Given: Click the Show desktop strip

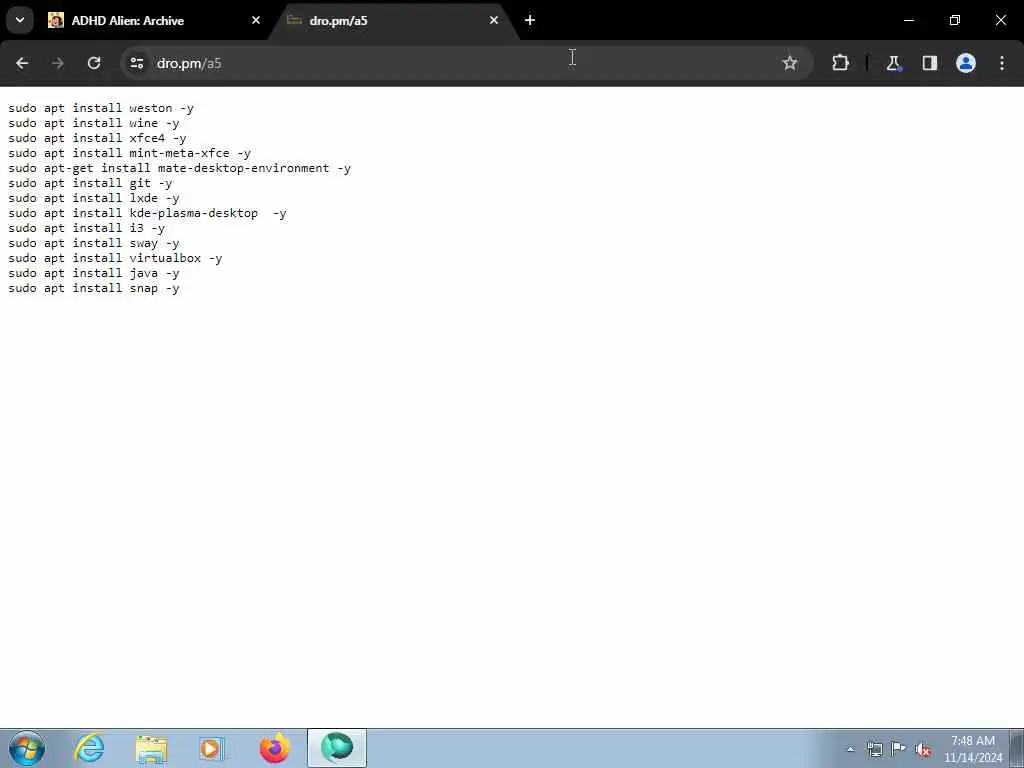Looking at the screenshot, I should 1017,748.
